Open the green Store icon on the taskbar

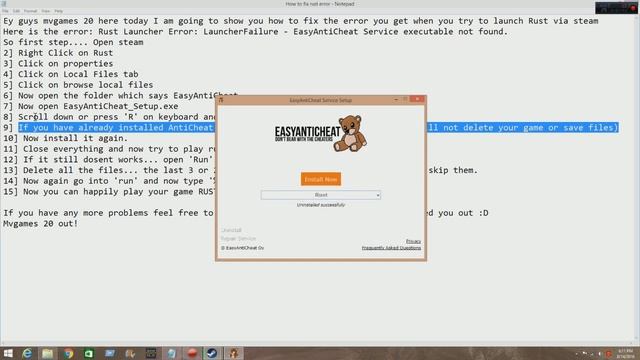[x=89, y=353]
